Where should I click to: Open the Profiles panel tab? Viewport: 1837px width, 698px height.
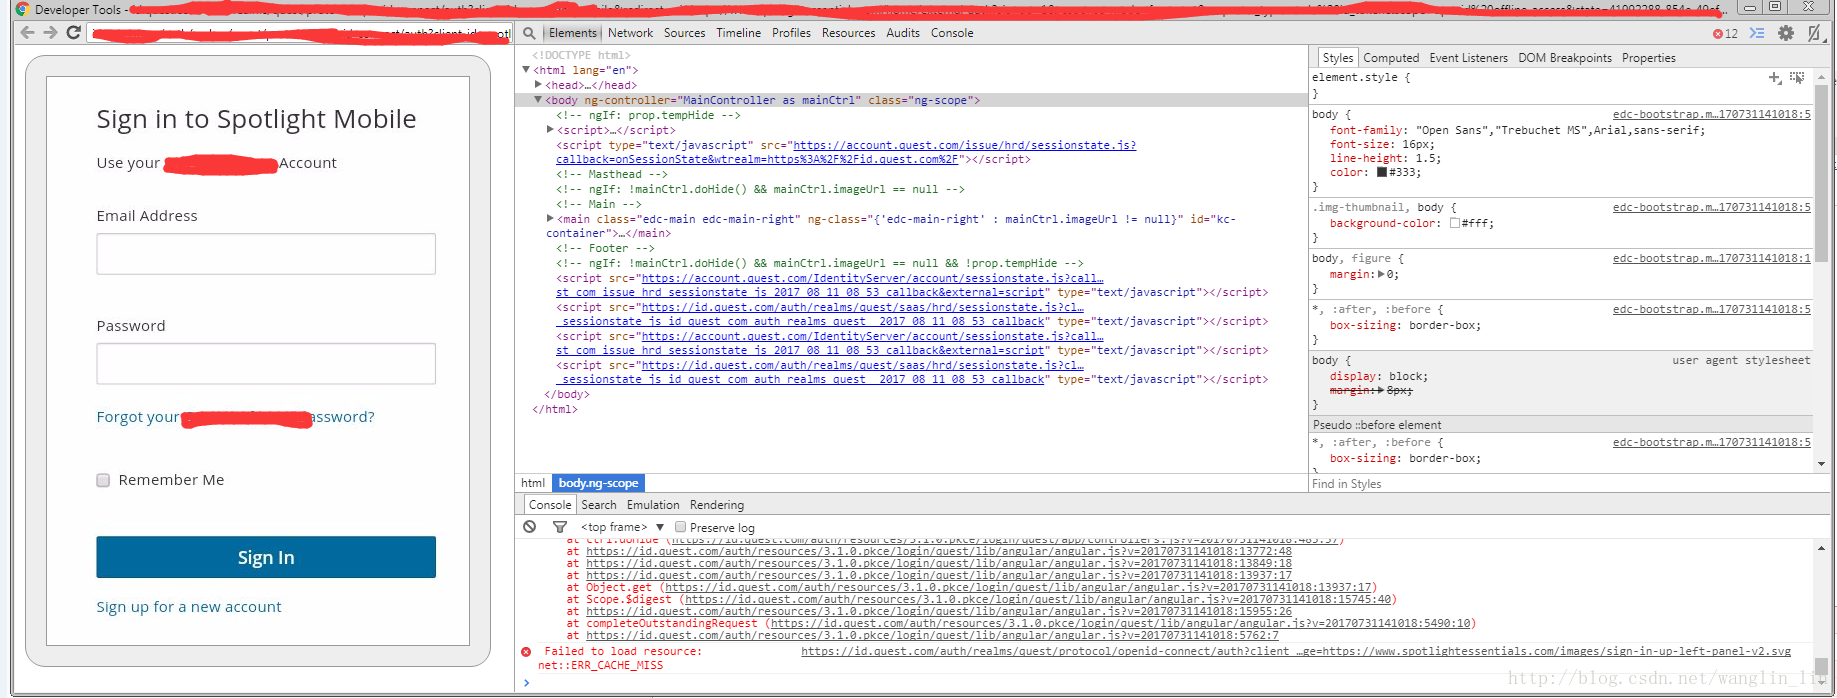(x=791, y=33)
